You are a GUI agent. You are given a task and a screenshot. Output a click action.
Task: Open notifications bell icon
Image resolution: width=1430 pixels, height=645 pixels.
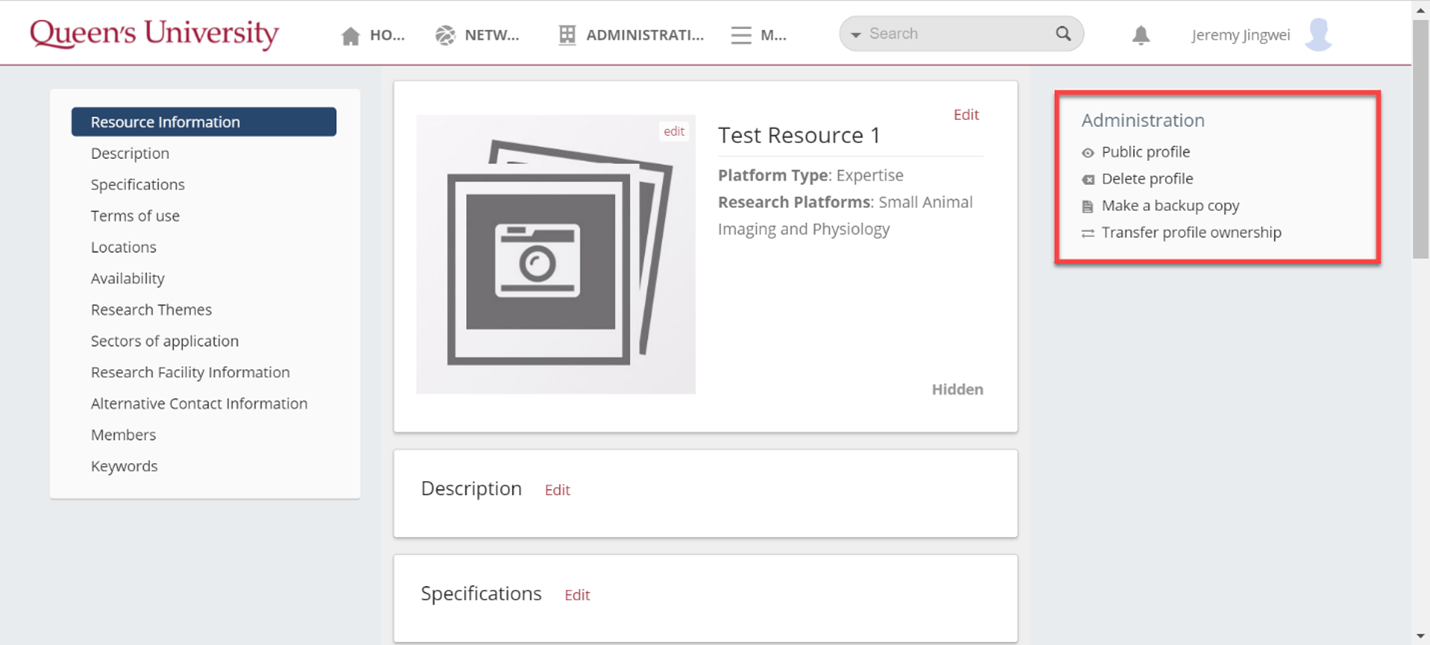click(1140, 36)
